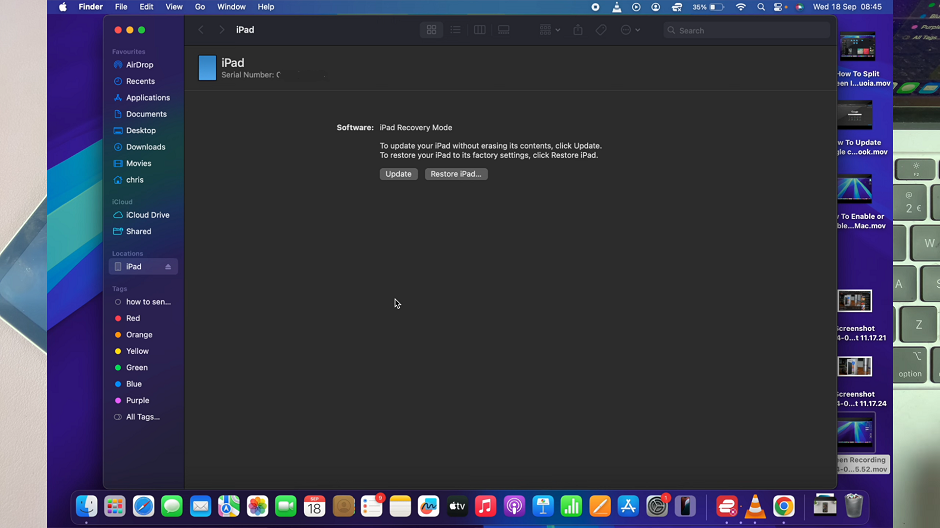
Task: Open Downloads folder in sidebar
Action: click(146, 147)
